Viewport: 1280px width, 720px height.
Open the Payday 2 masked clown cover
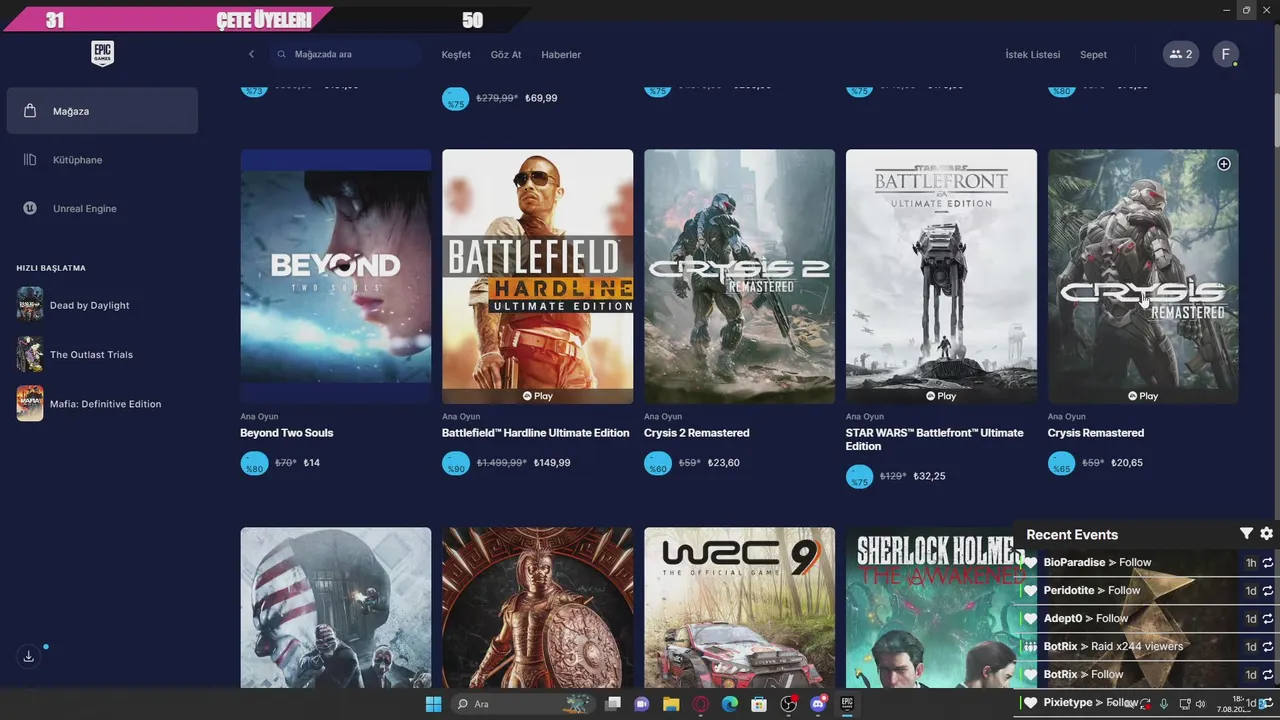[336, 608]
